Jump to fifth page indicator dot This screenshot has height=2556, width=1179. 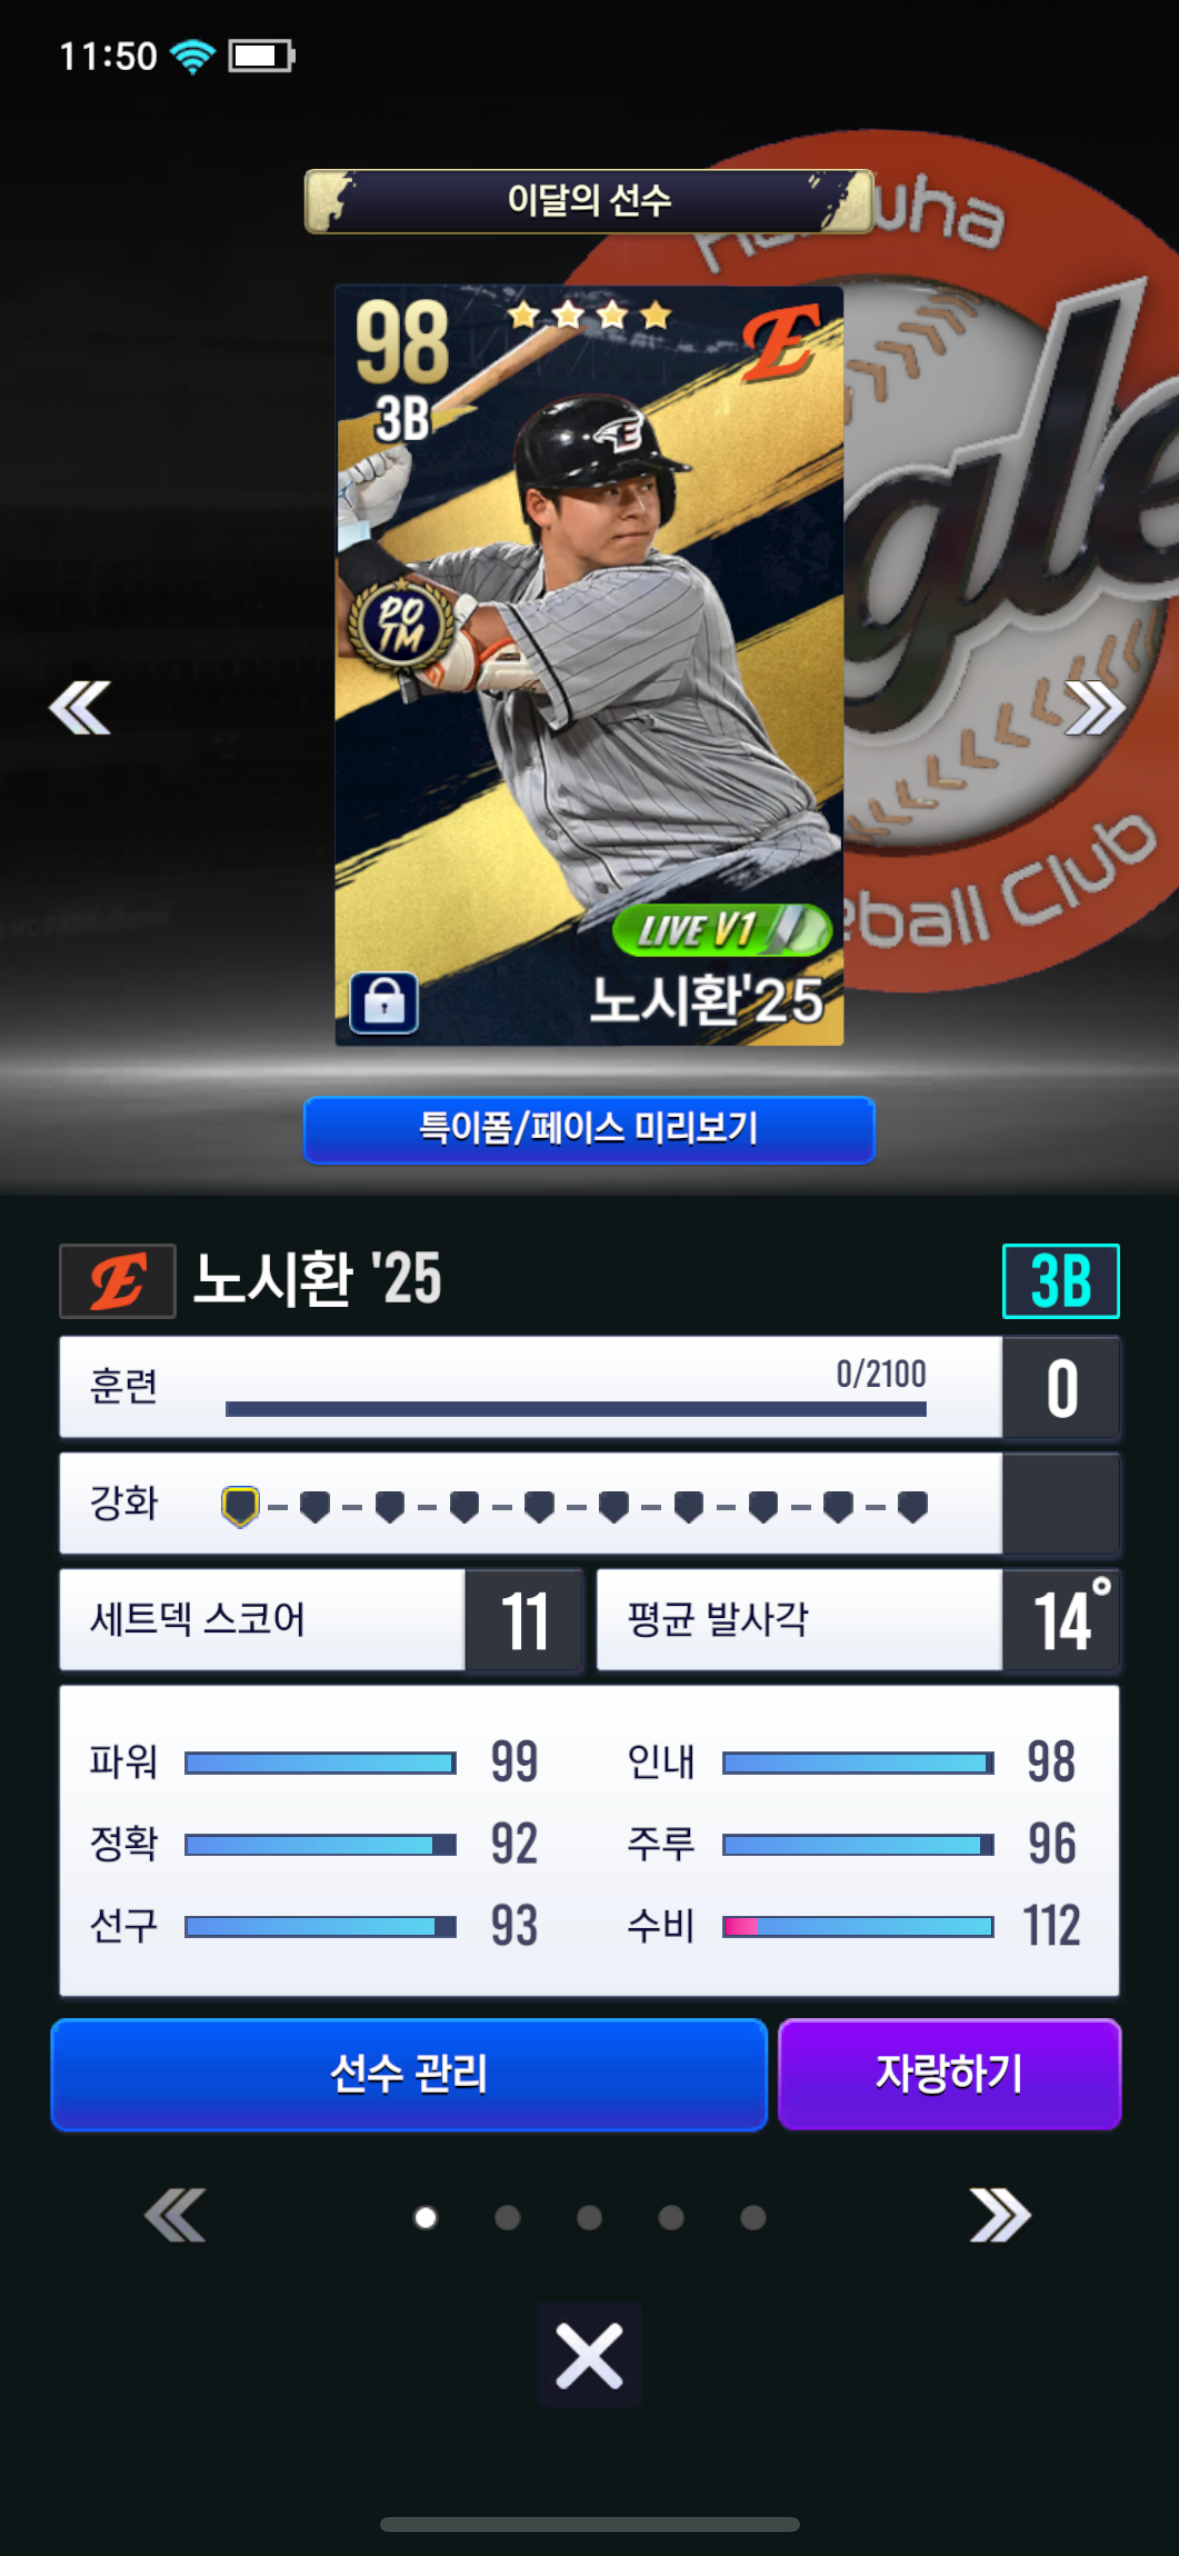coord(753,2218)
